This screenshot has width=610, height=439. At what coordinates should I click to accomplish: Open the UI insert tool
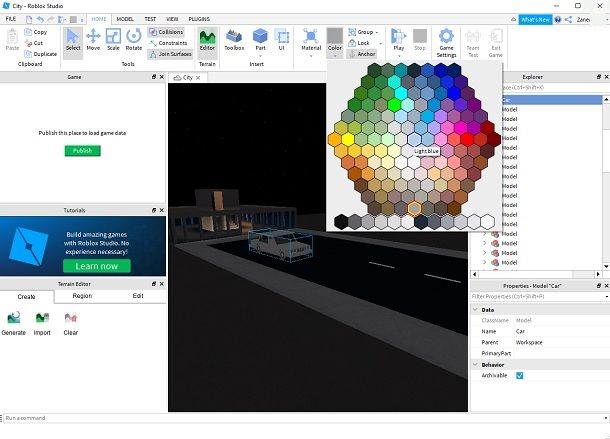281,40
